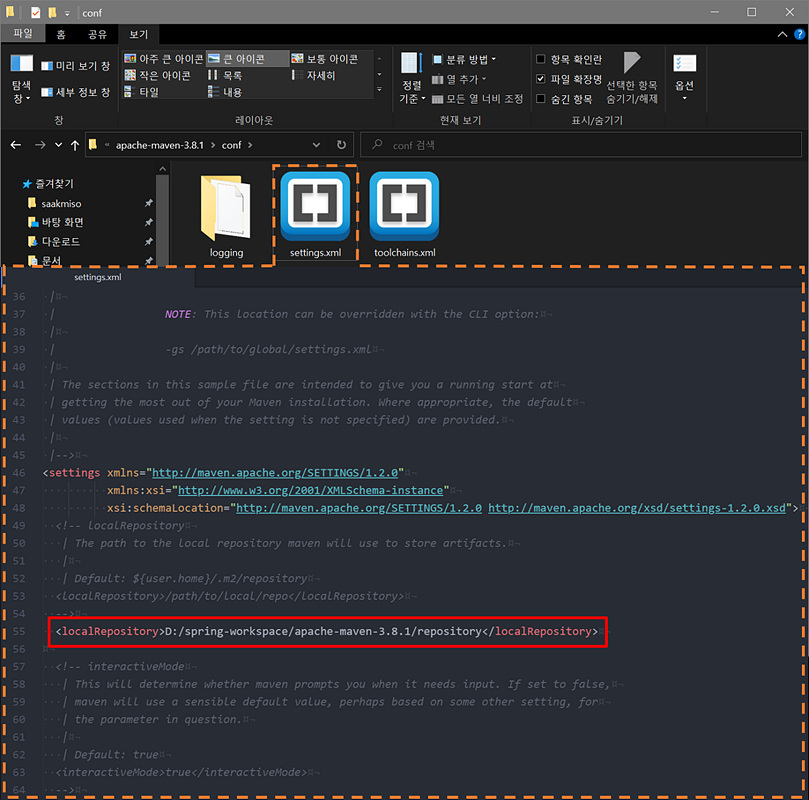The image size is (809, 800).
Task: Click the localRepository line 55 in editor
Action: click(327, 631)
